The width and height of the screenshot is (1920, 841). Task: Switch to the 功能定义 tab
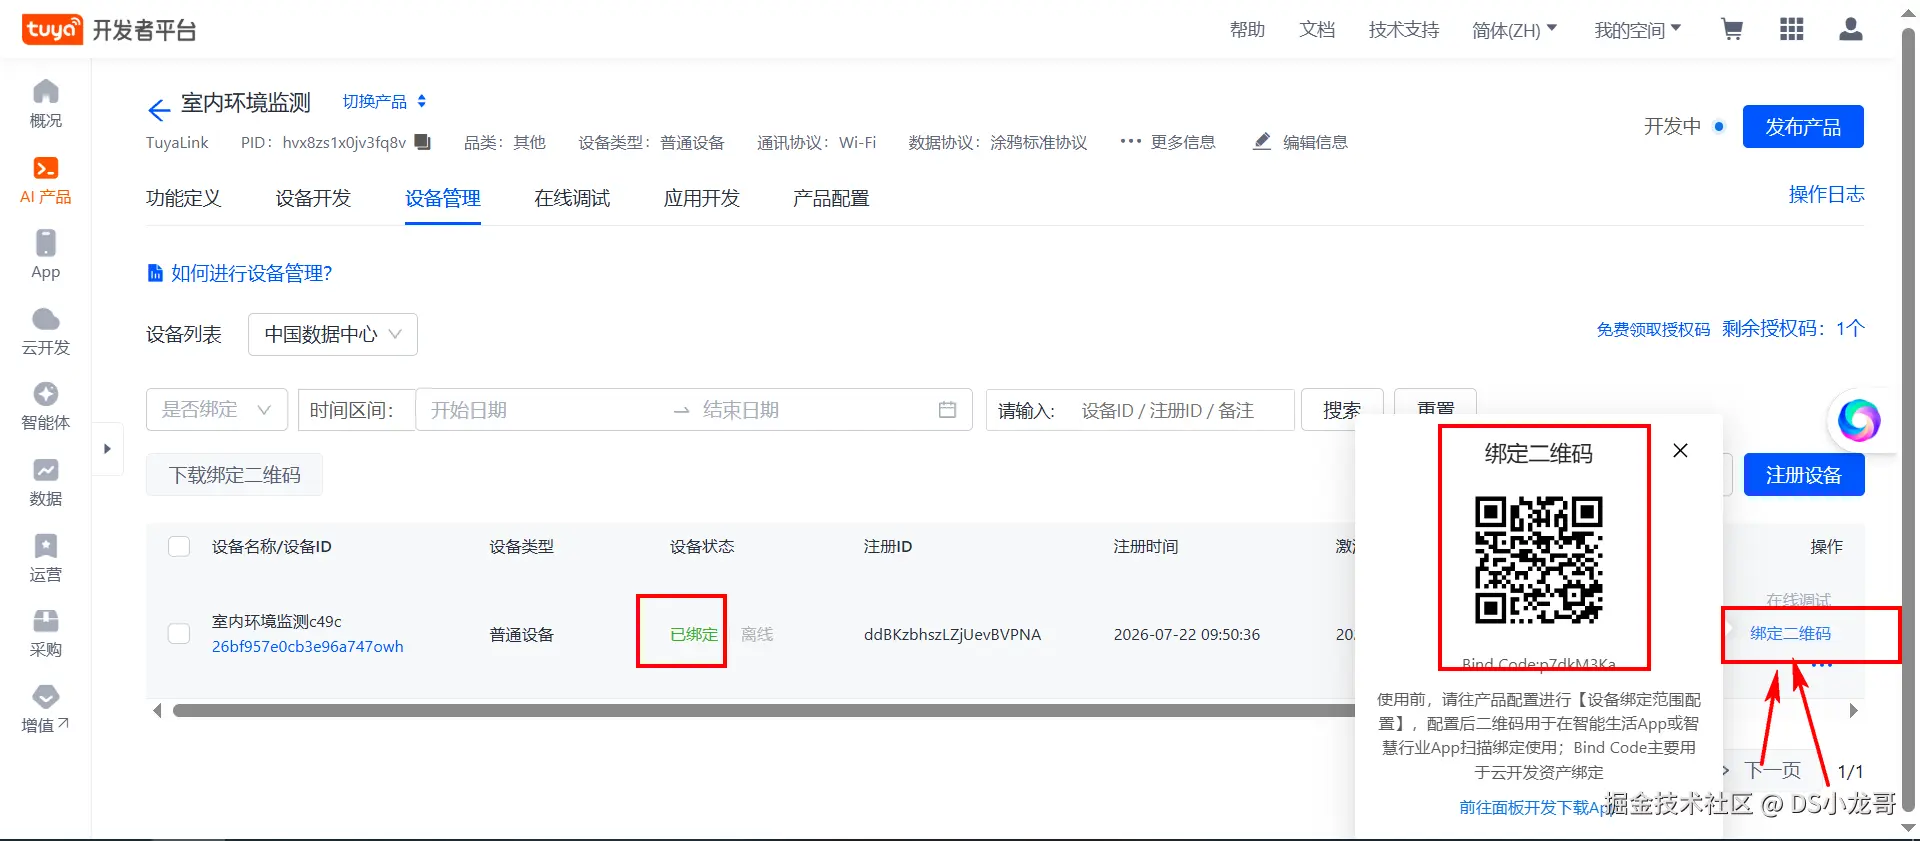point(183,198)
